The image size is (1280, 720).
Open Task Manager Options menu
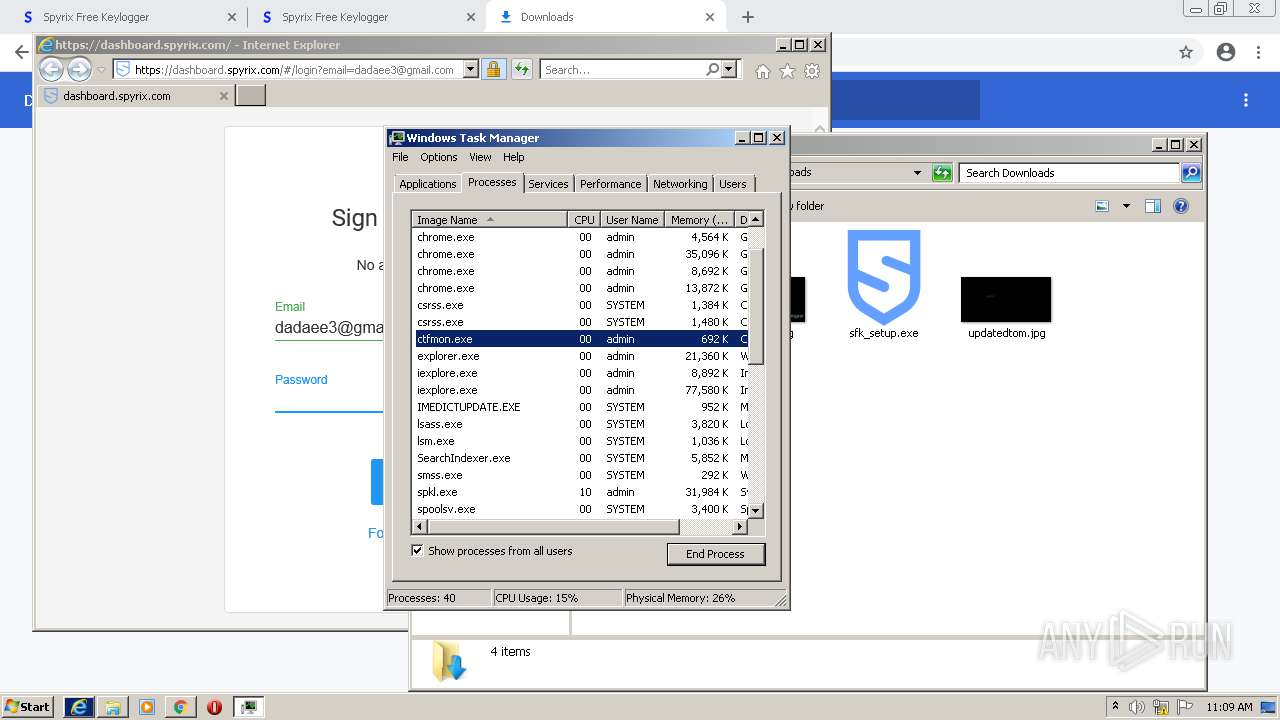pyautogui.click(x=438, y=157)
